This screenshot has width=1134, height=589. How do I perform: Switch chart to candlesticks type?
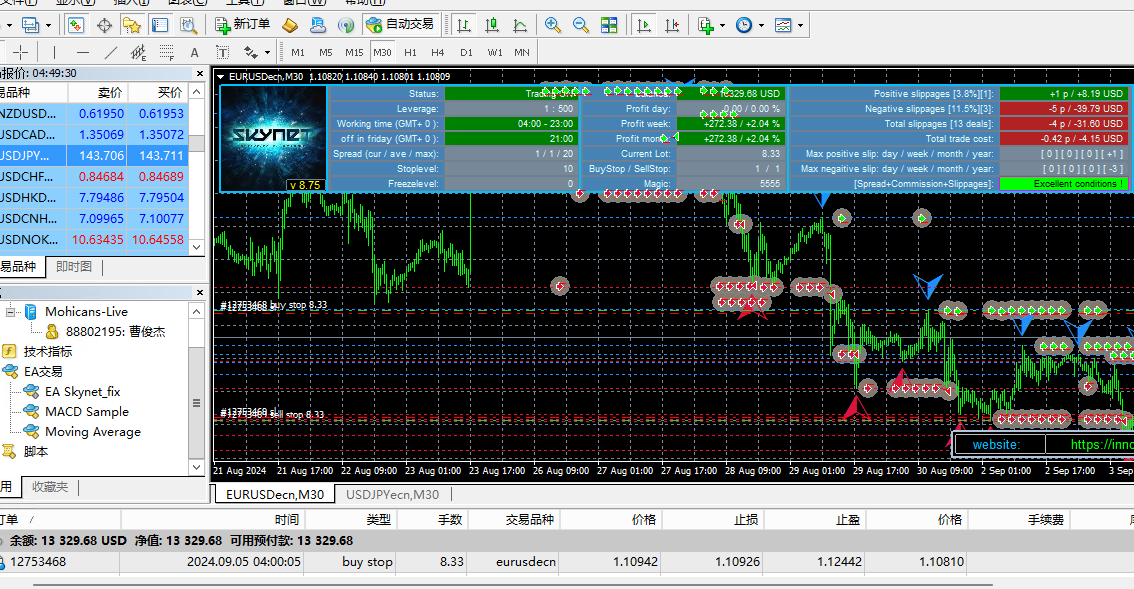(x=493, y=25)
